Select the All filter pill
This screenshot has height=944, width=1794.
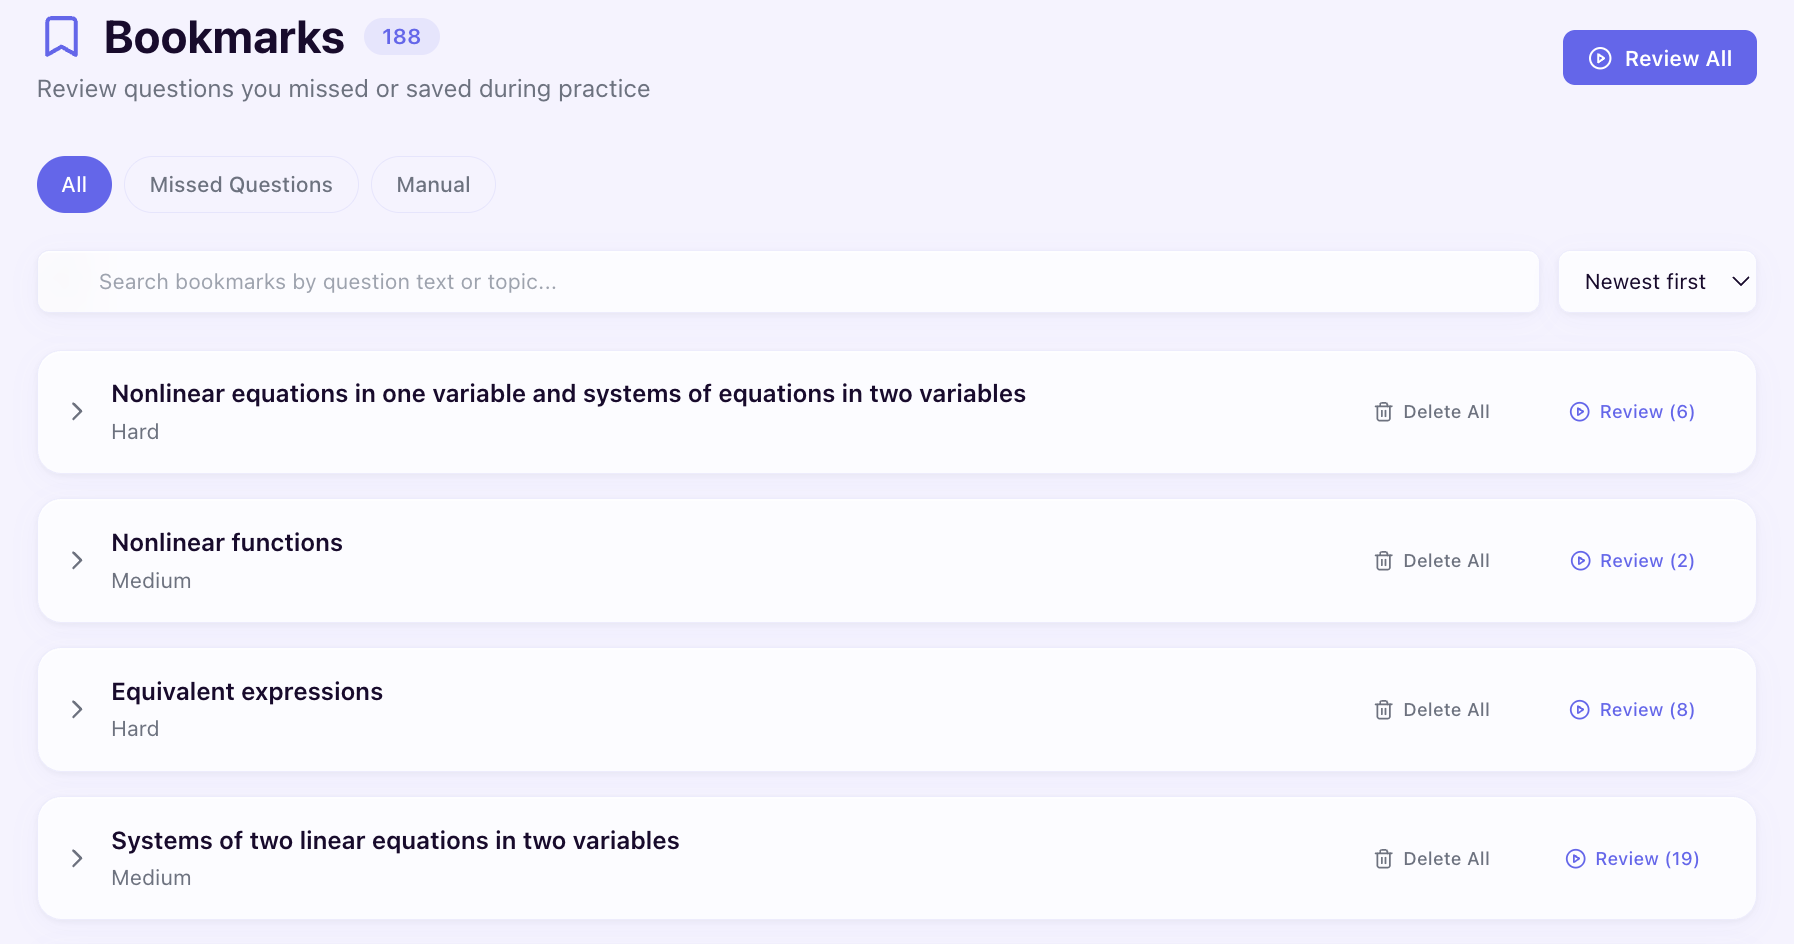pyautogui.click(x=74, y=184)
